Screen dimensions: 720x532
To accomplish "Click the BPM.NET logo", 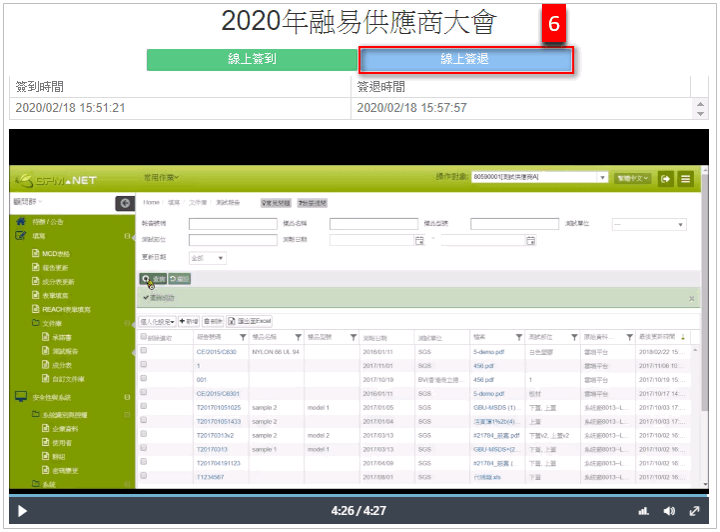I will point(56,180).
